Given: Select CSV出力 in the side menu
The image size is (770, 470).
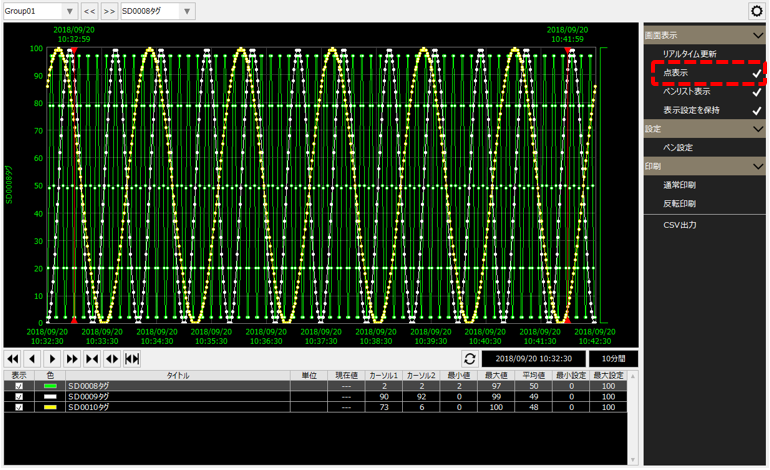Looking at the screenshot, I should pyautogui.click(x=679, y=225).
